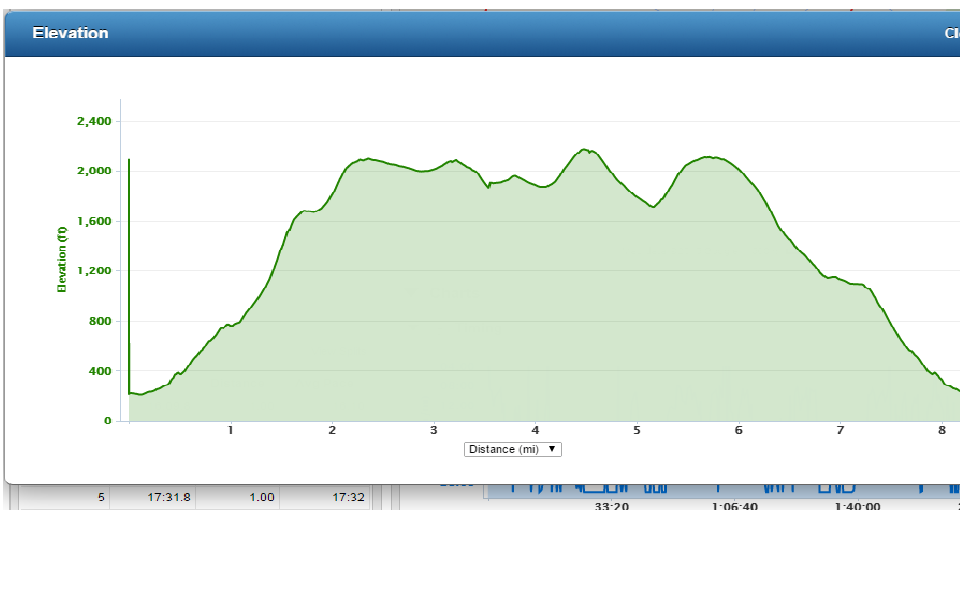The height and width of the screenshot is (614, 960).
Task: Select the 800 elevation axis label
Action: (100, 321)
